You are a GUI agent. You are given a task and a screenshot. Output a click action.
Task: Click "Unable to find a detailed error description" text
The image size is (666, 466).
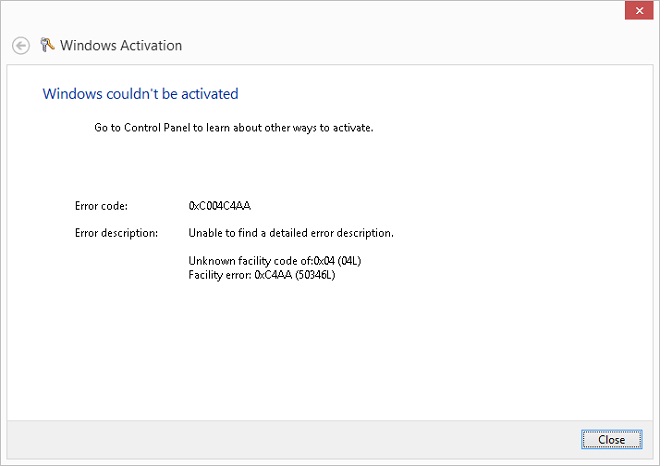click(x=291, y=233)
